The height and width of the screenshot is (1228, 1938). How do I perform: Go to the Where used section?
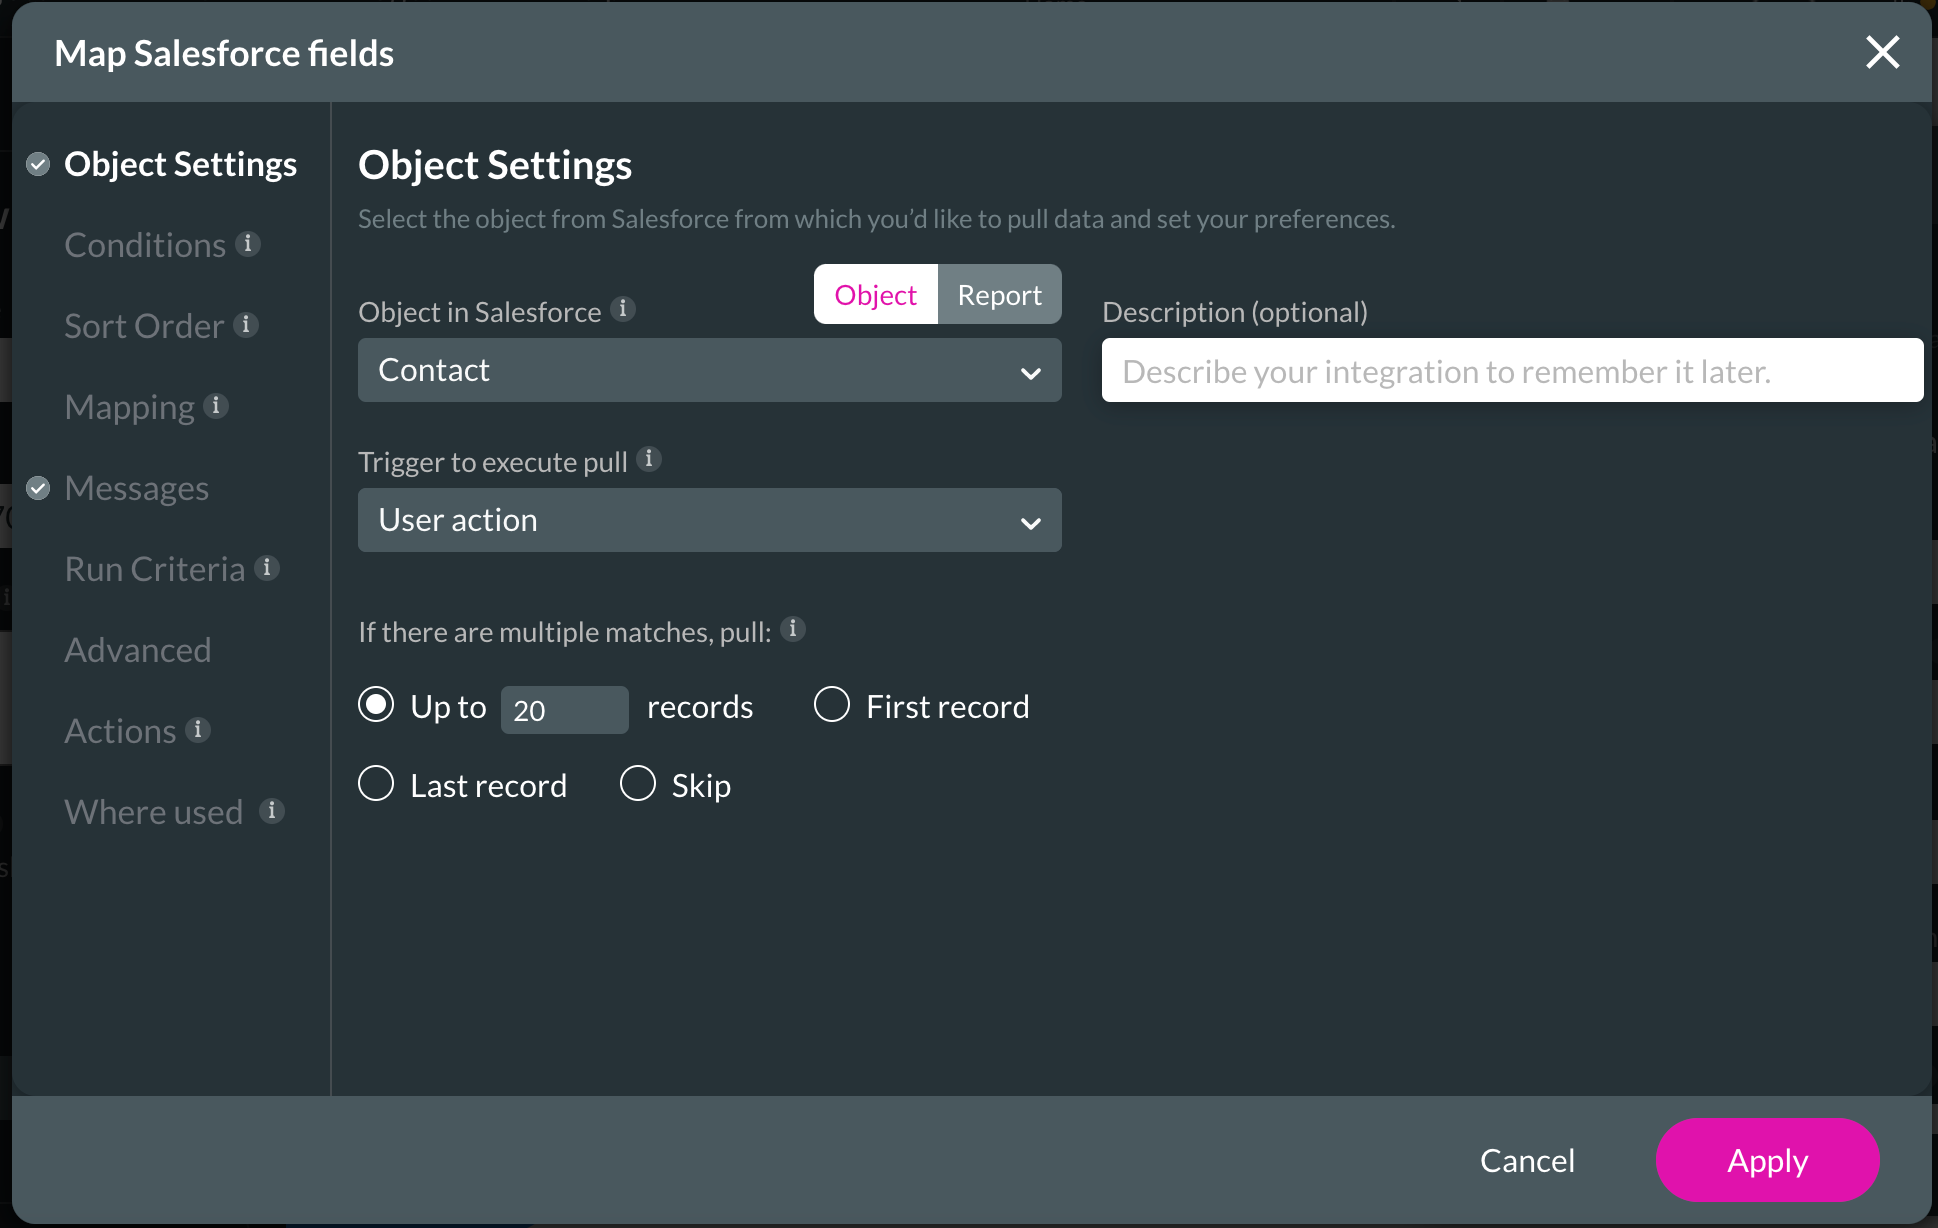pos(154,812)
